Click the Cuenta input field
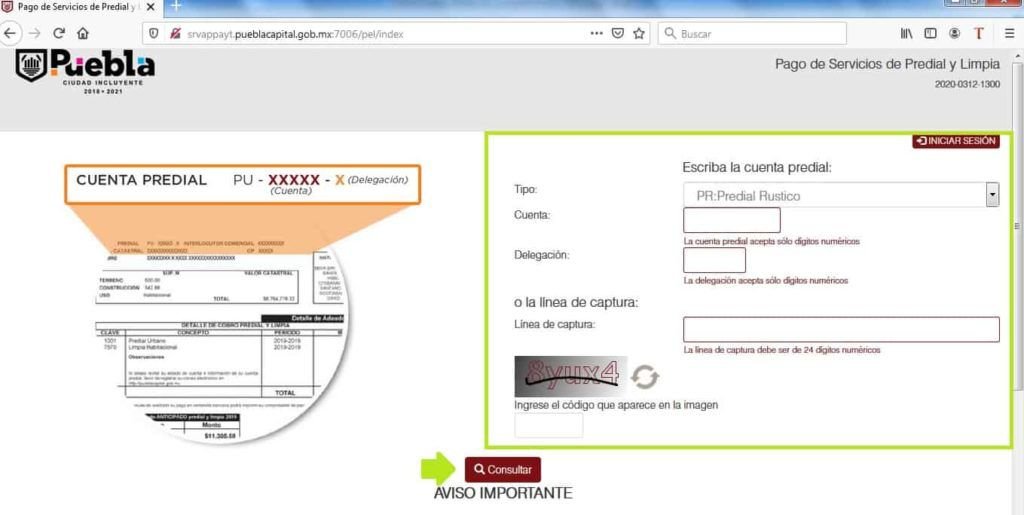The height and width of the screenshot is (515, 1024). 731,220
